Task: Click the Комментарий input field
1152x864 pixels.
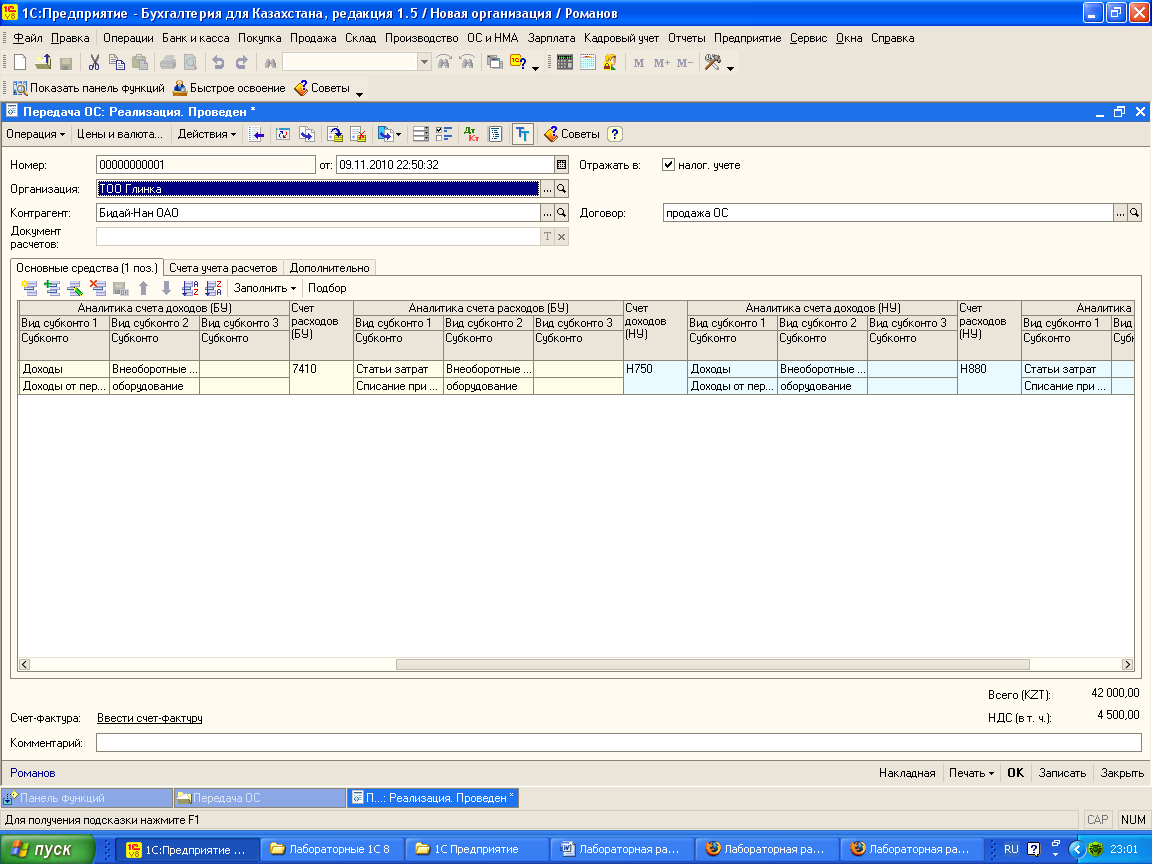Action: pos(619,743)
